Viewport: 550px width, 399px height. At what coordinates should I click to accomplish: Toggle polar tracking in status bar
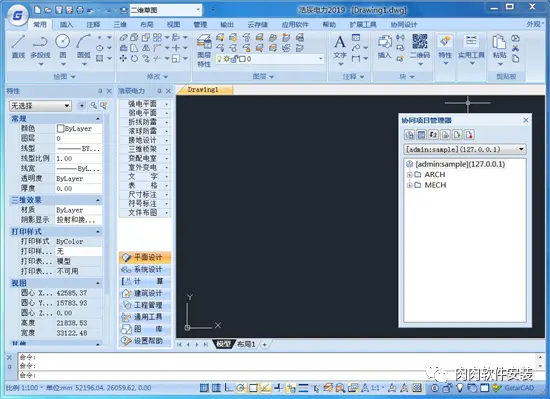[241, 388]
